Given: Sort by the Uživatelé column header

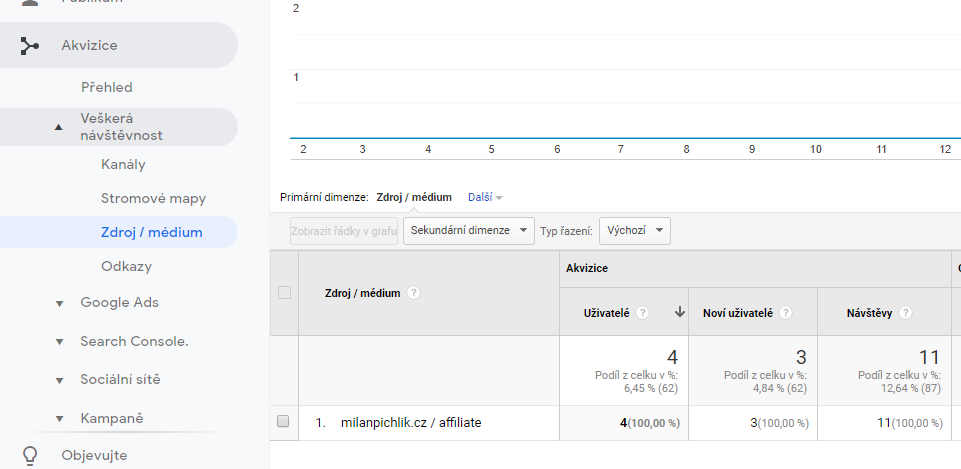Looking at the screenshot, I should pos(607,313).
